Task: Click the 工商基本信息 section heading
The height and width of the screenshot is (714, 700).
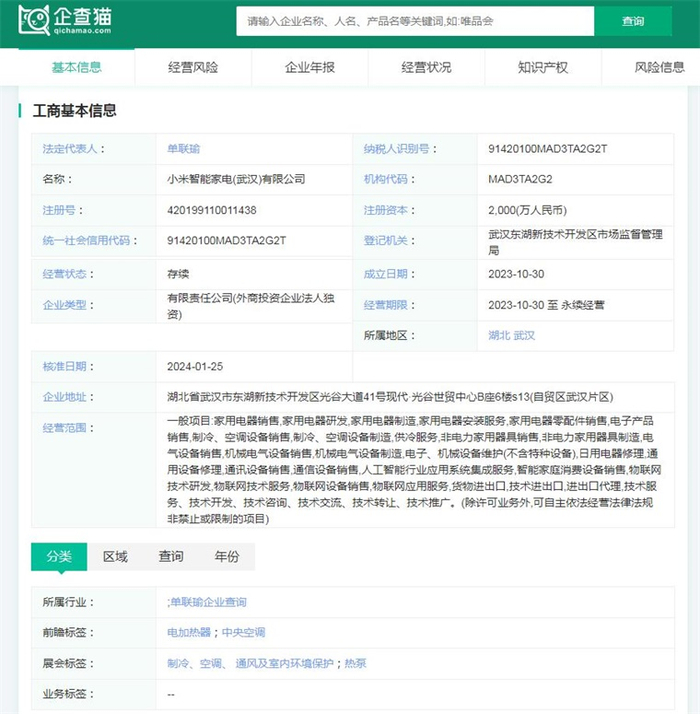Action: (x=75, y=111)
